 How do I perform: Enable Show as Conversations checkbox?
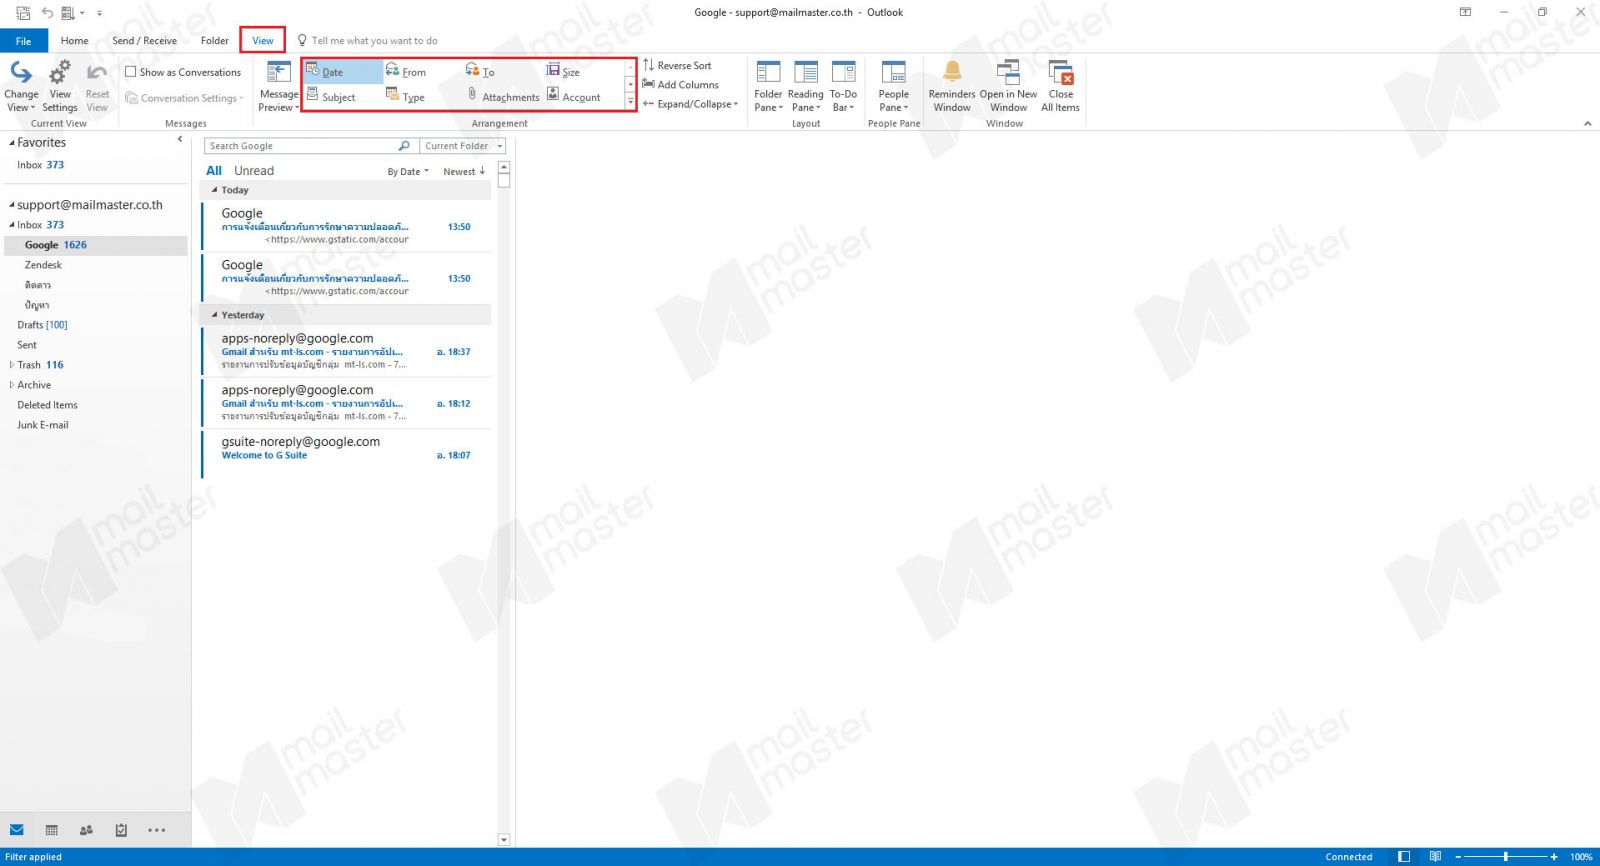pos(130,72)
